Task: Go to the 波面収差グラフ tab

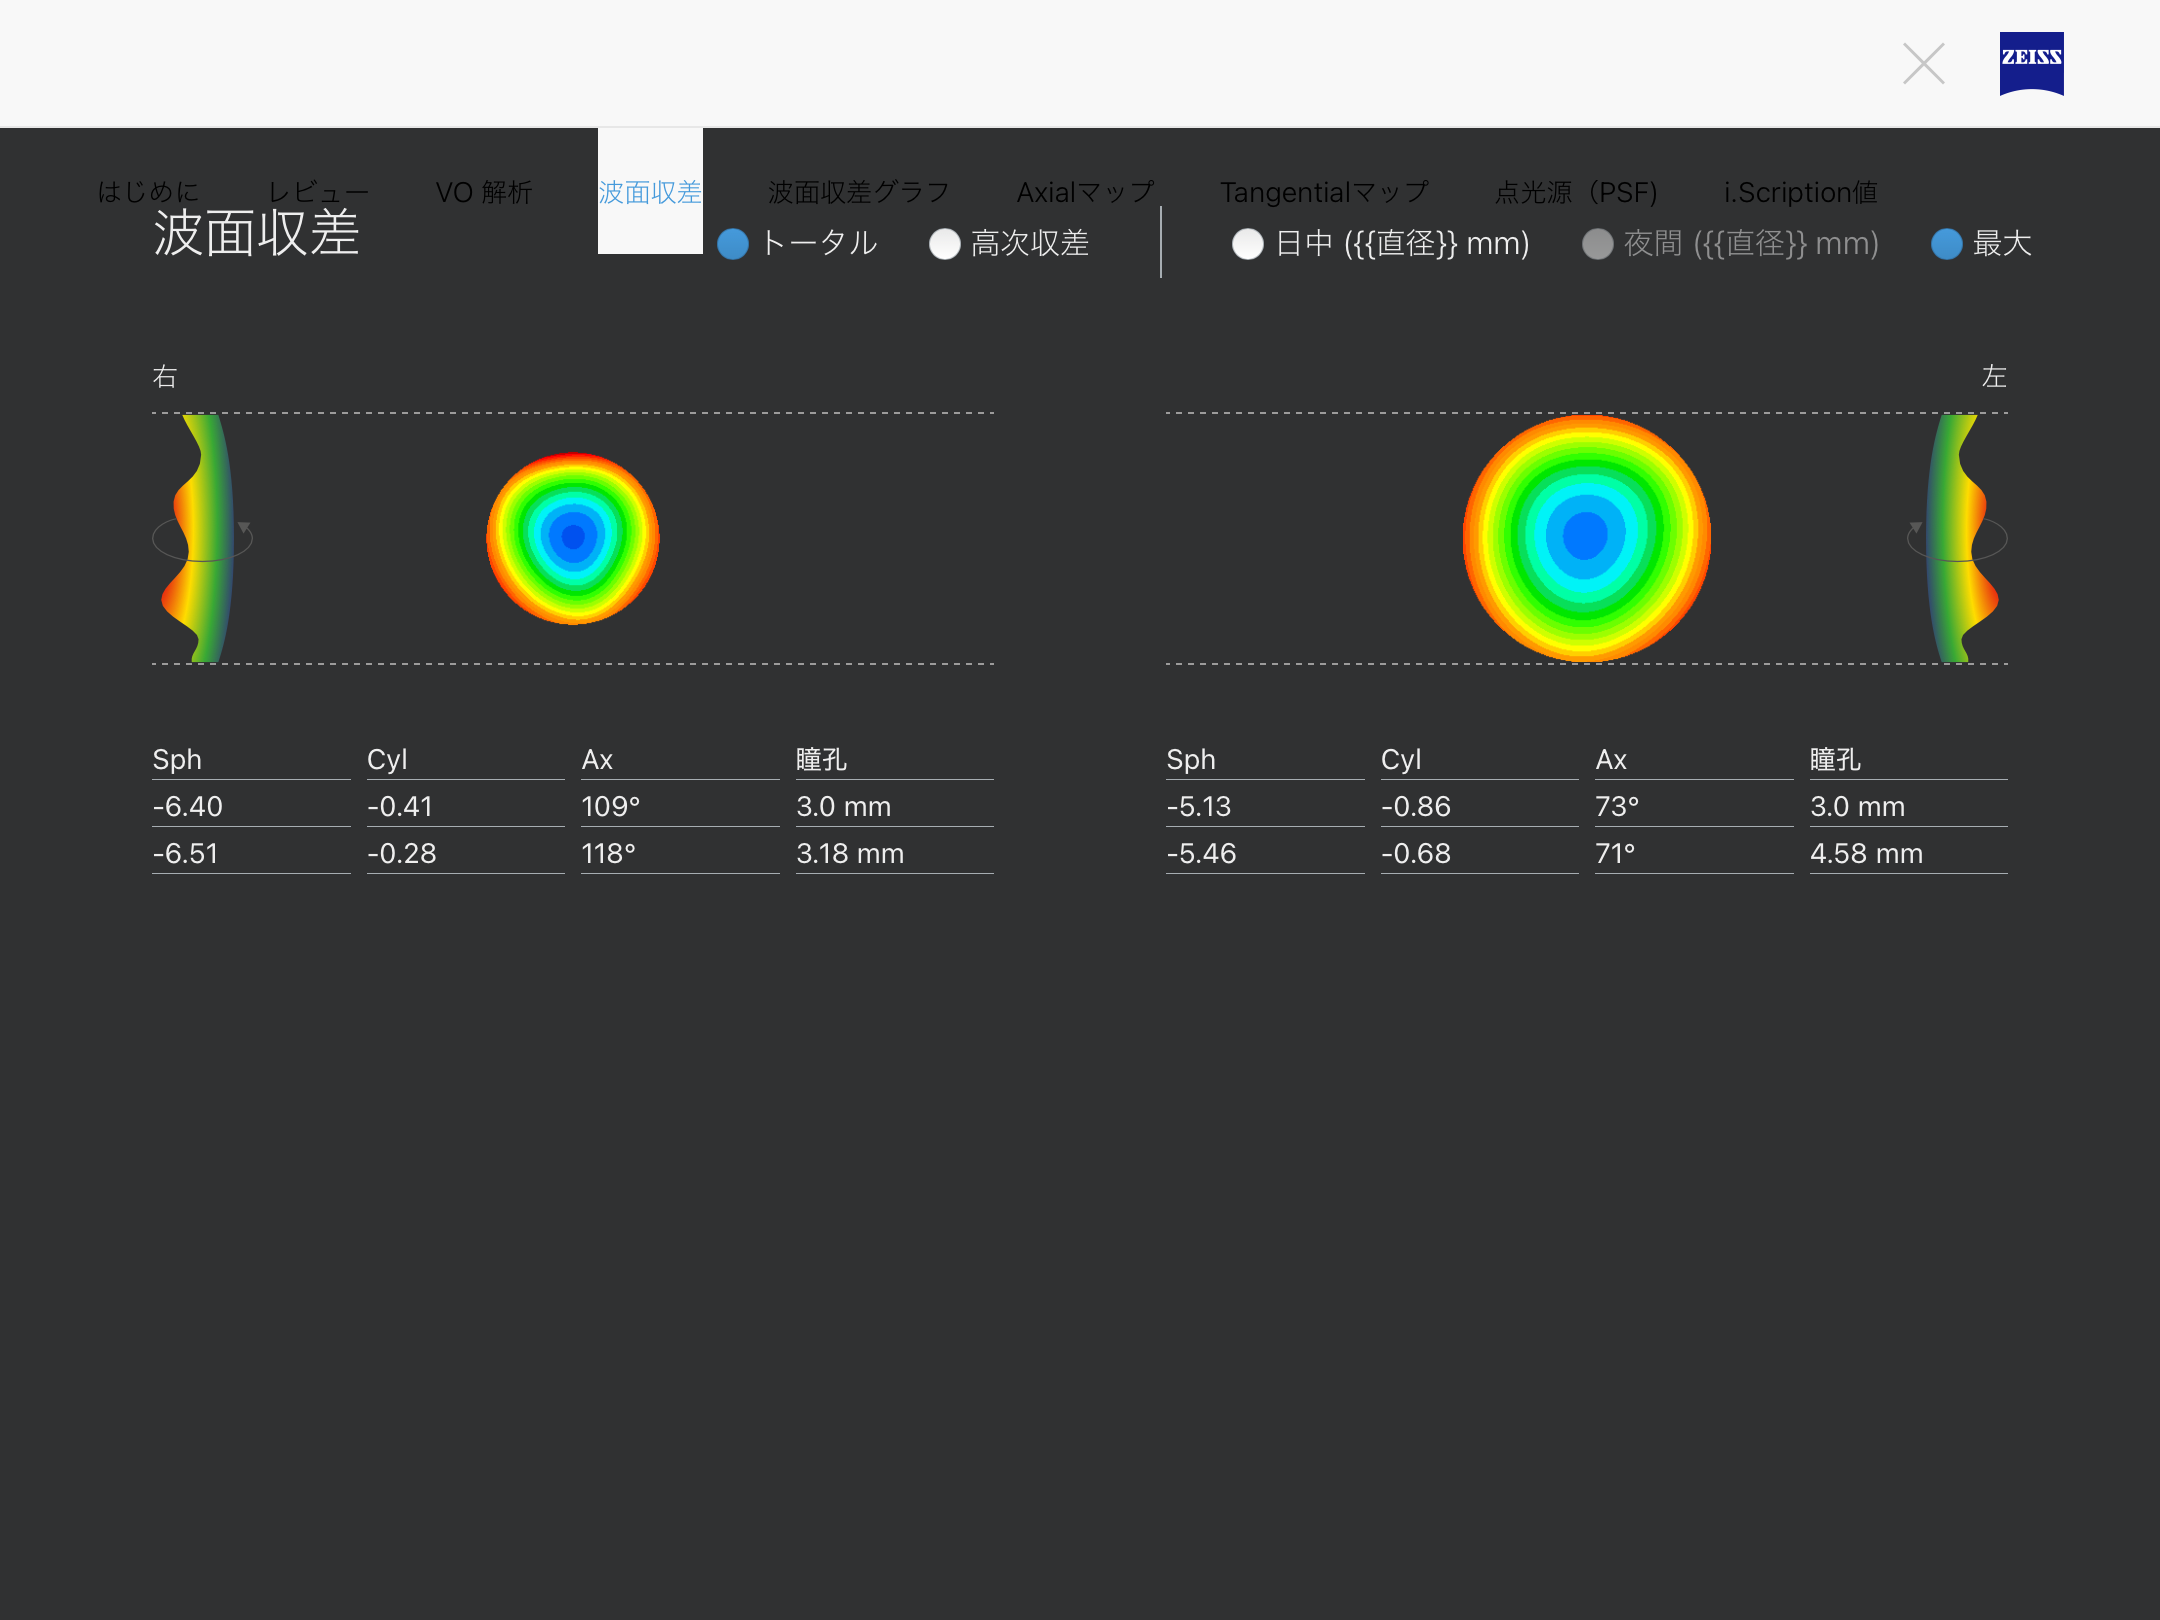Action: coord(858,191)
